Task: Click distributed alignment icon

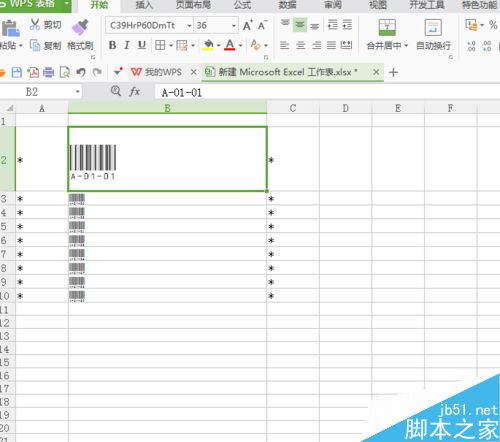Action: coord(347,45)
